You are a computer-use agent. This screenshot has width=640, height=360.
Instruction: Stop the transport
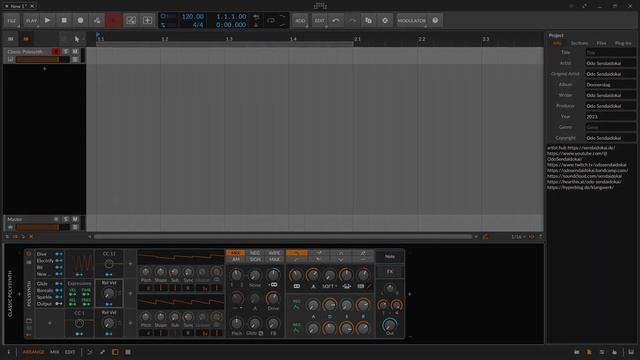coord(64,20)
